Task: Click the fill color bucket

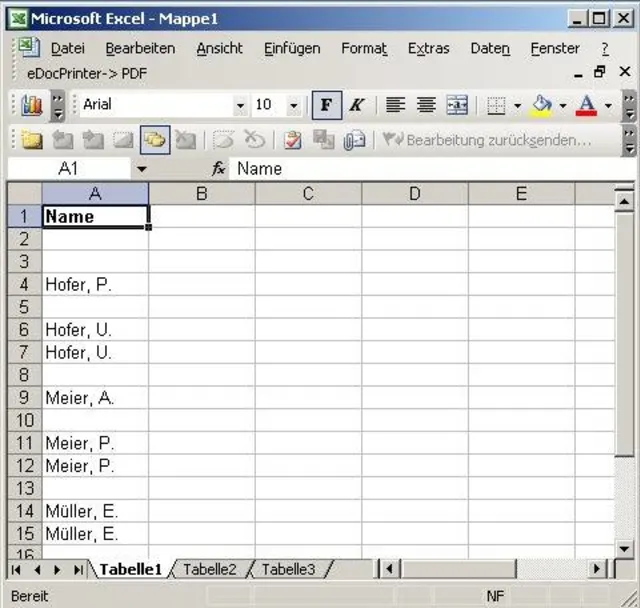Action: tap(542, 105)
